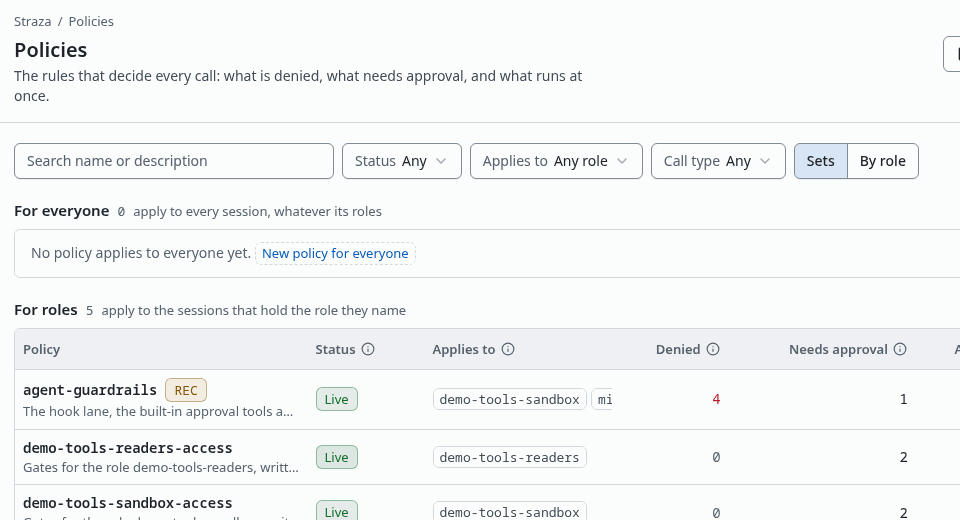Focus the Search name or description field

point(174,161)
